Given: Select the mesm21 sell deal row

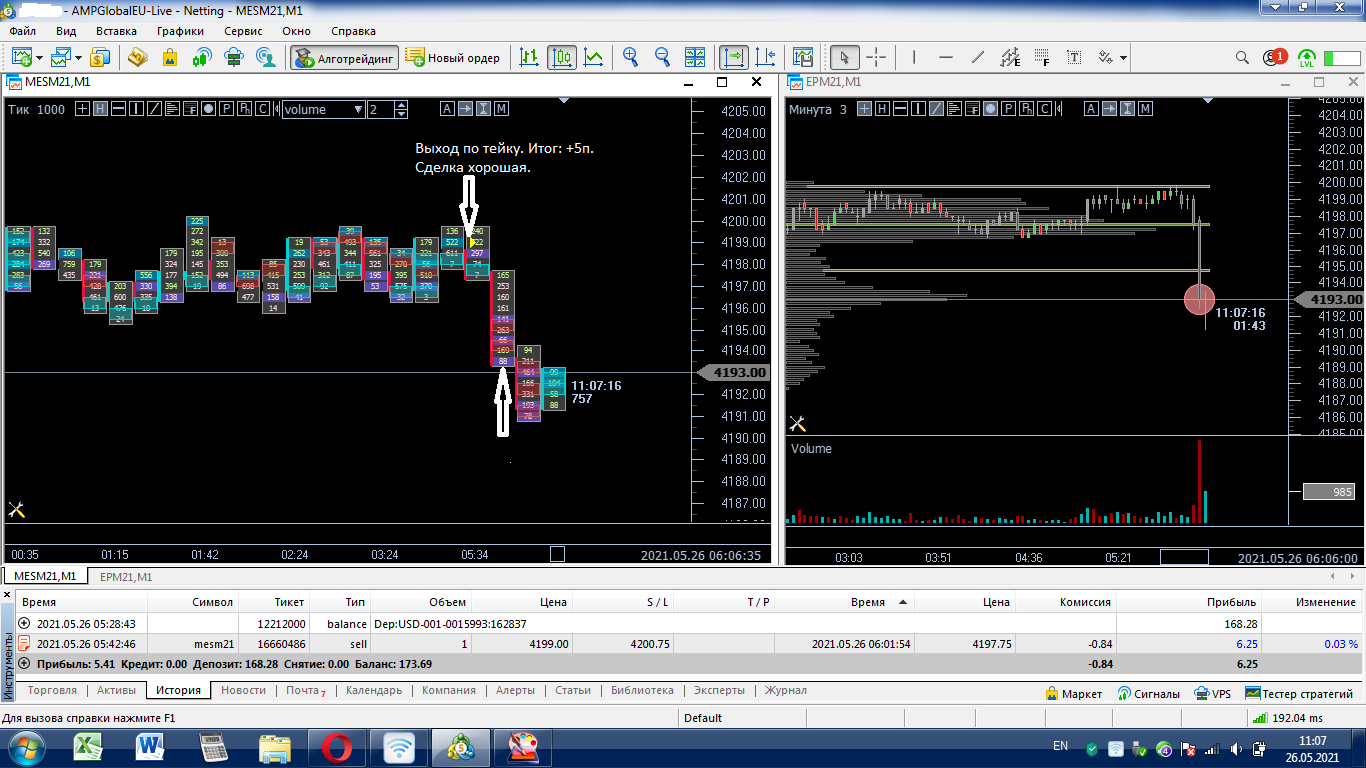Looking at the screenshot, I should (x=688, y=644).
